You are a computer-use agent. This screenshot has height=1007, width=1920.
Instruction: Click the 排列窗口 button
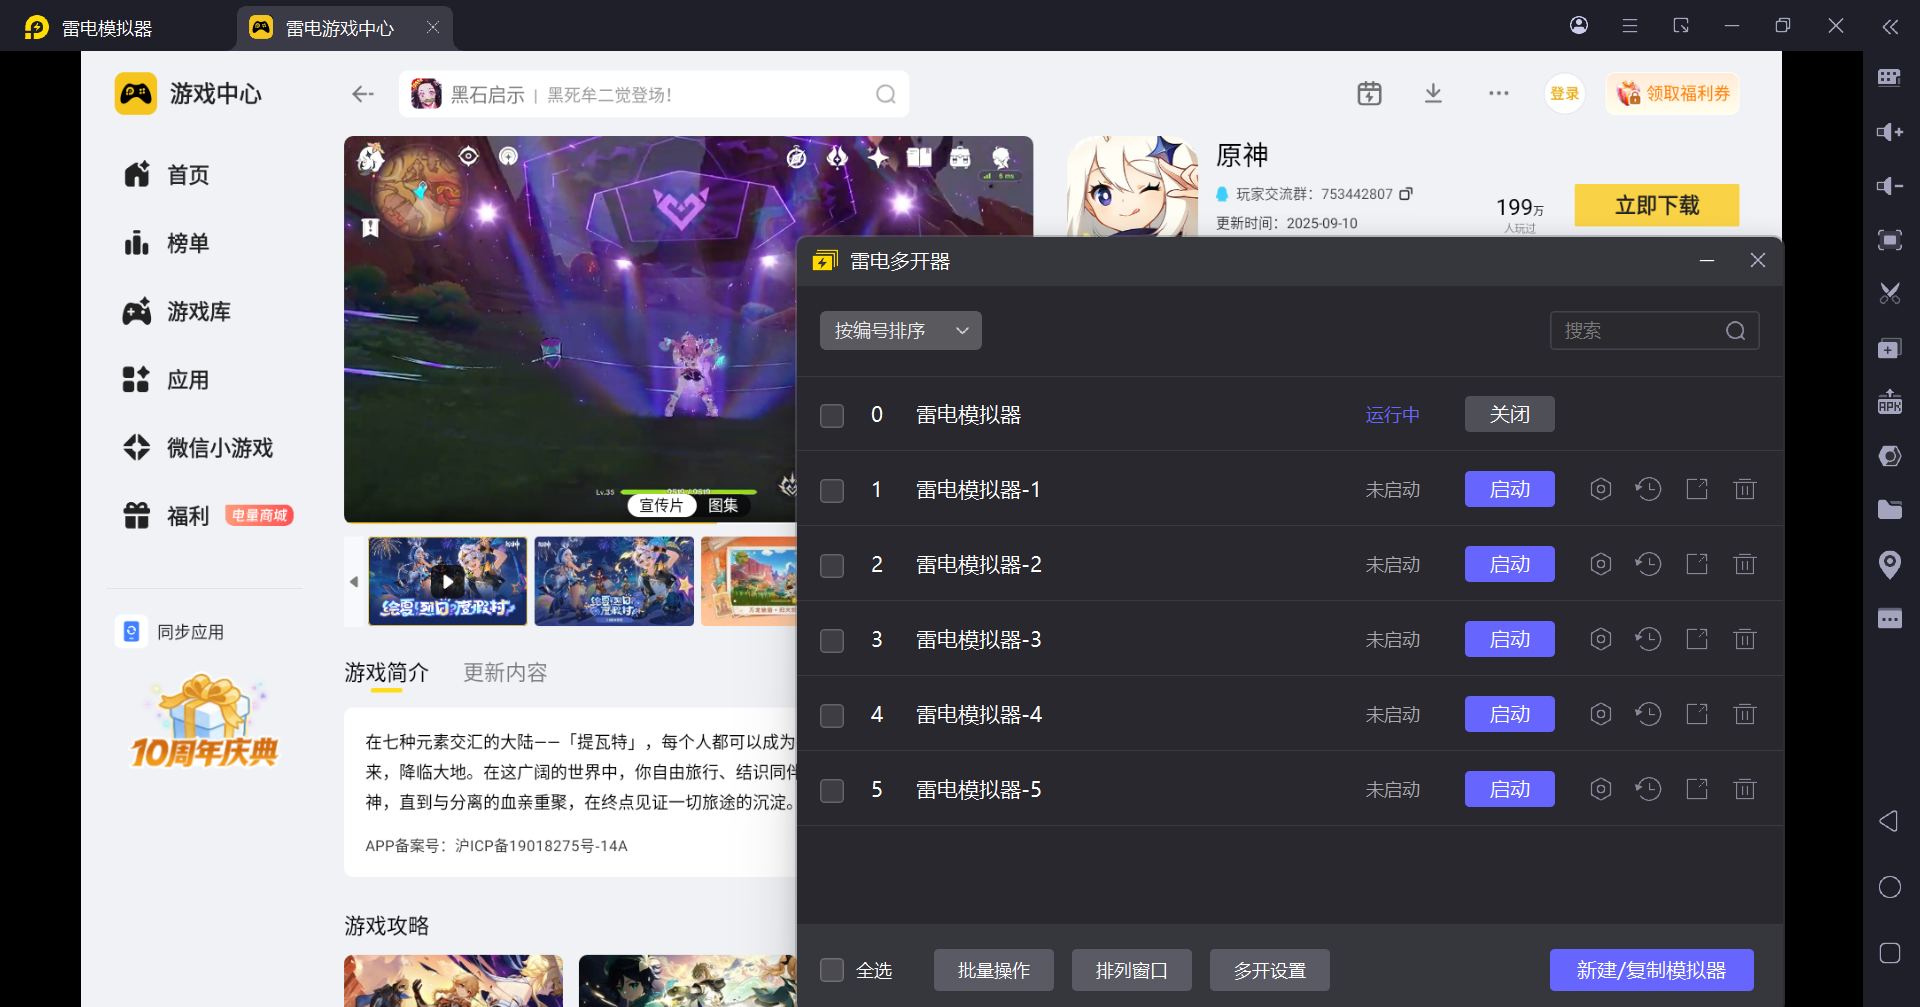click(1131, 970)
